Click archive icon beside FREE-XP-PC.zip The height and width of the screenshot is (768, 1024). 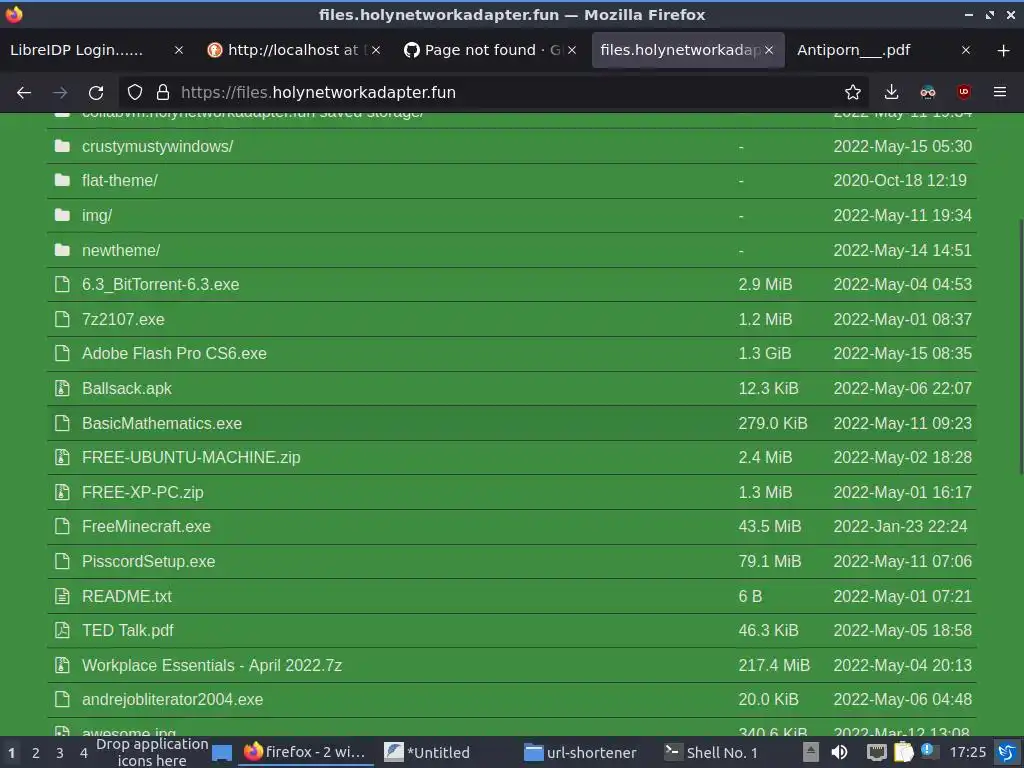click(62, 492)
